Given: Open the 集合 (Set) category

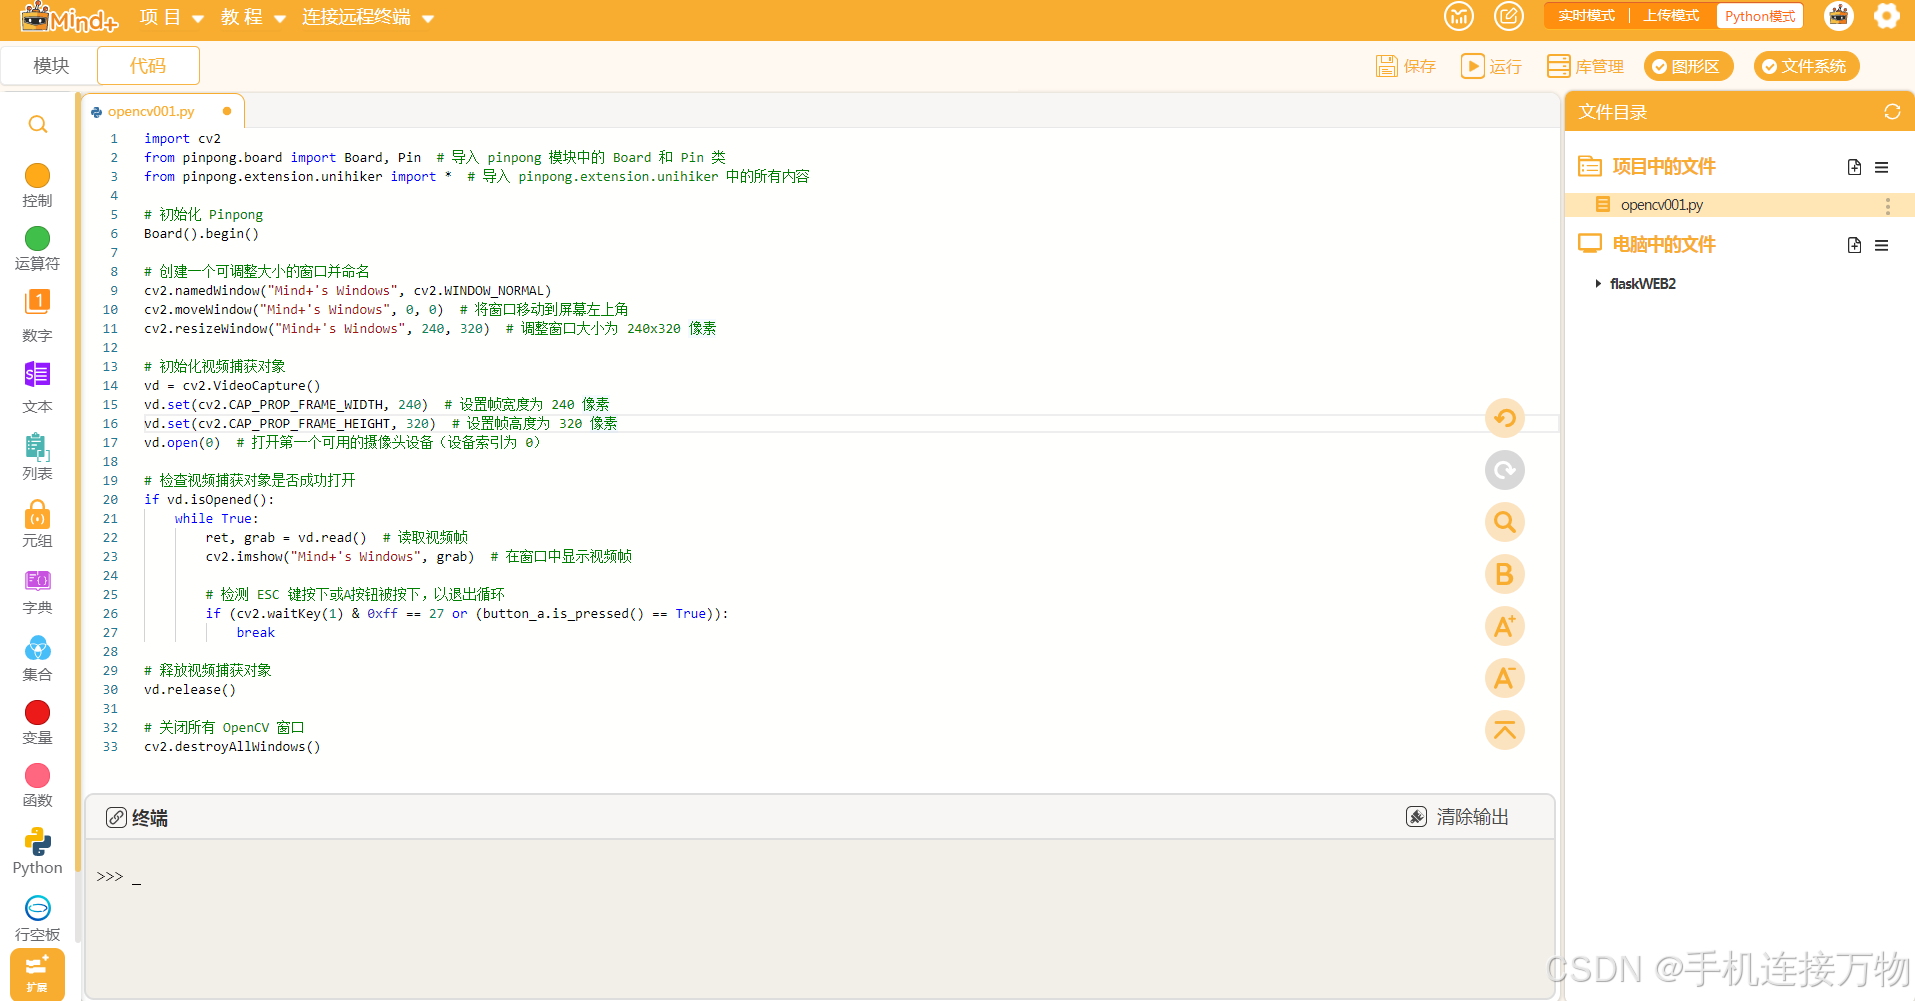Looking at the screenshot, I should (x=37, y=658).
